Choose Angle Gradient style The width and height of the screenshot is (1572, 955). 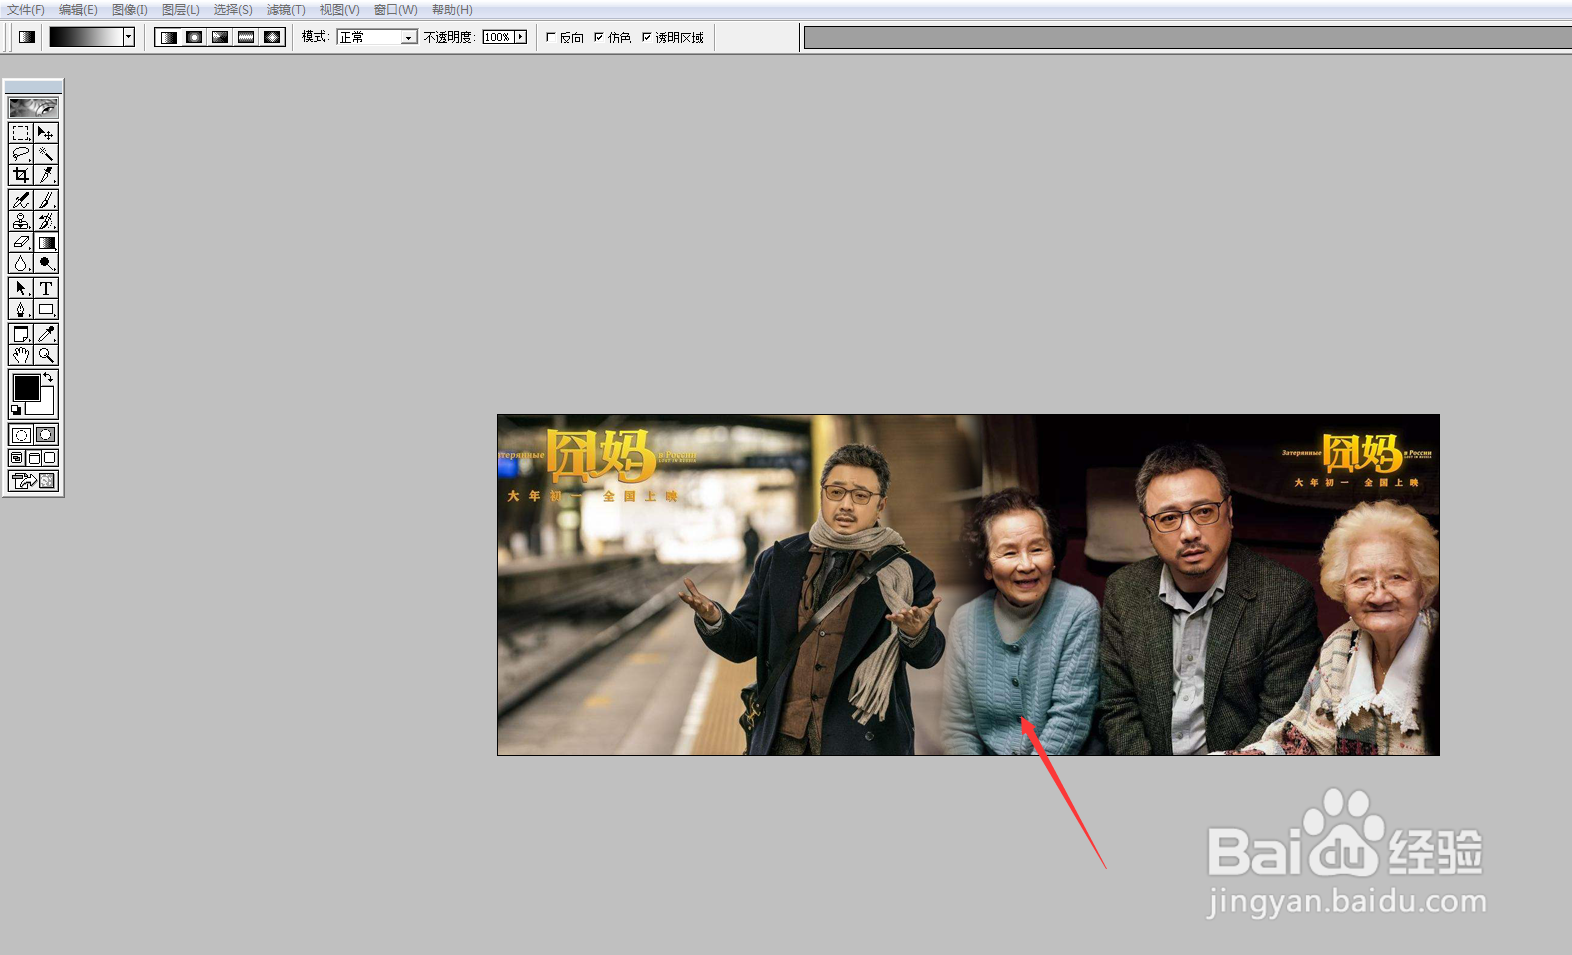click(x=220, y=37)
